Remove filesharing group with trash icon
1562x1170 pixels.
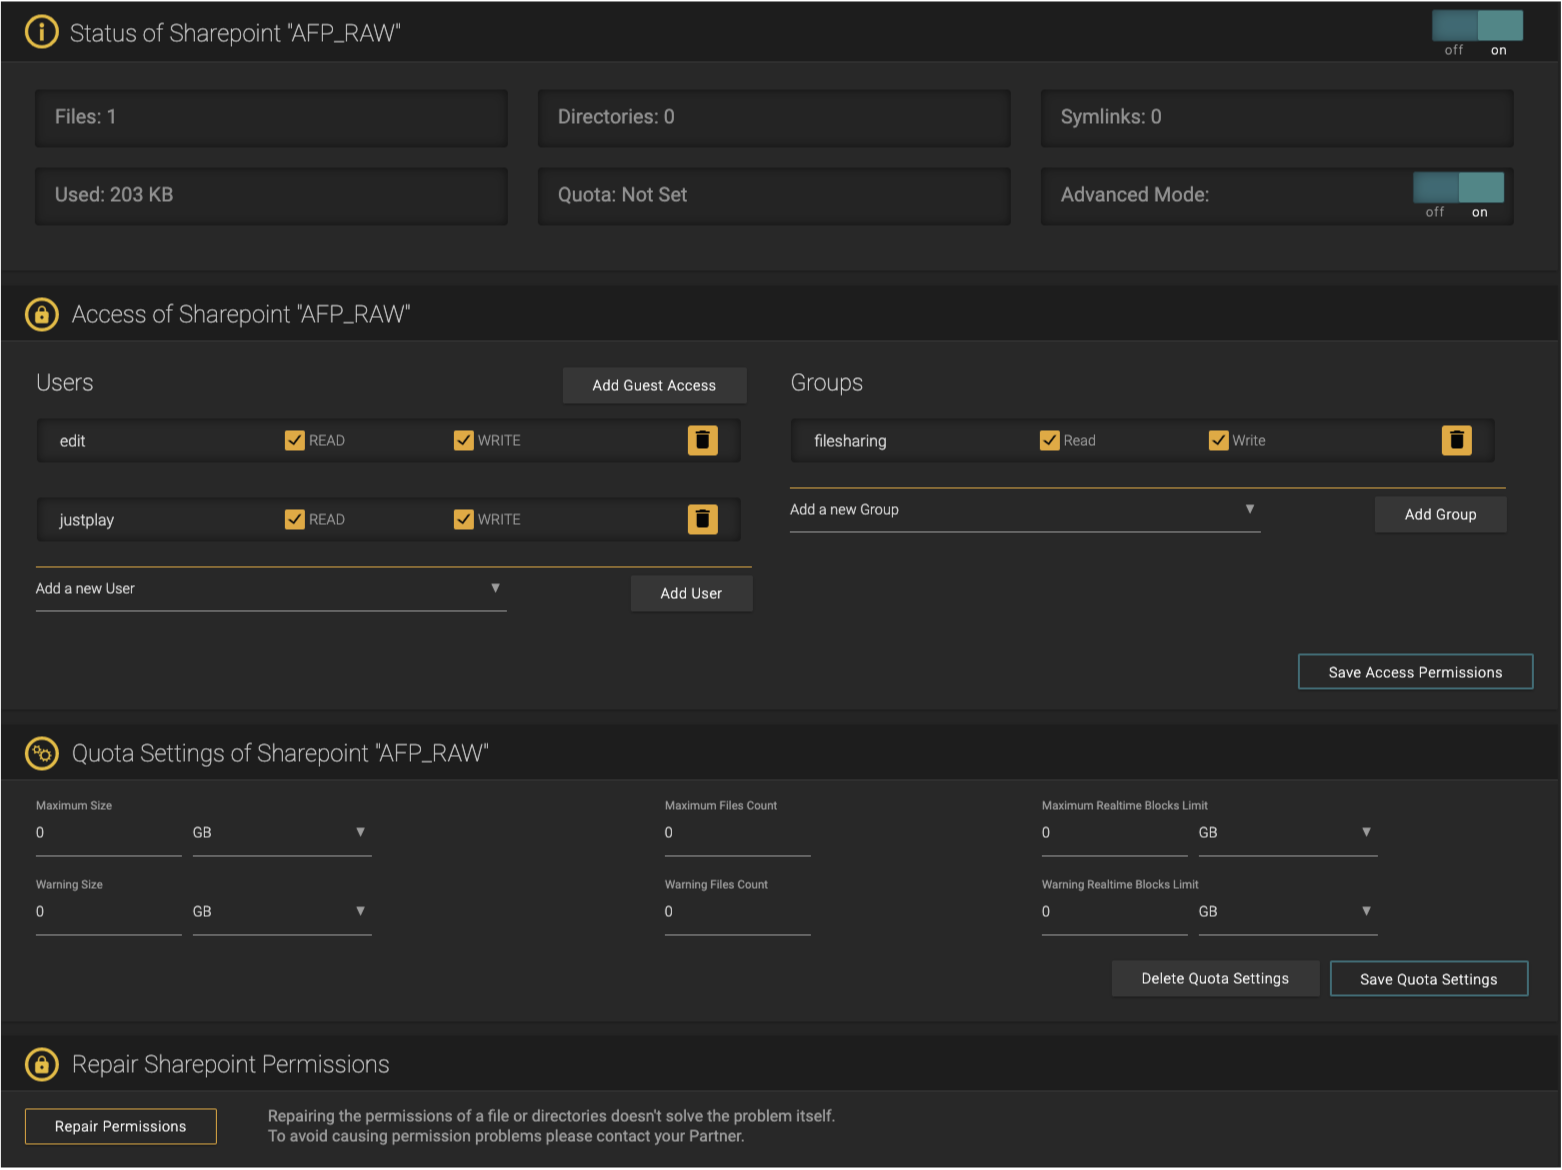click(x=1457, y=440)
